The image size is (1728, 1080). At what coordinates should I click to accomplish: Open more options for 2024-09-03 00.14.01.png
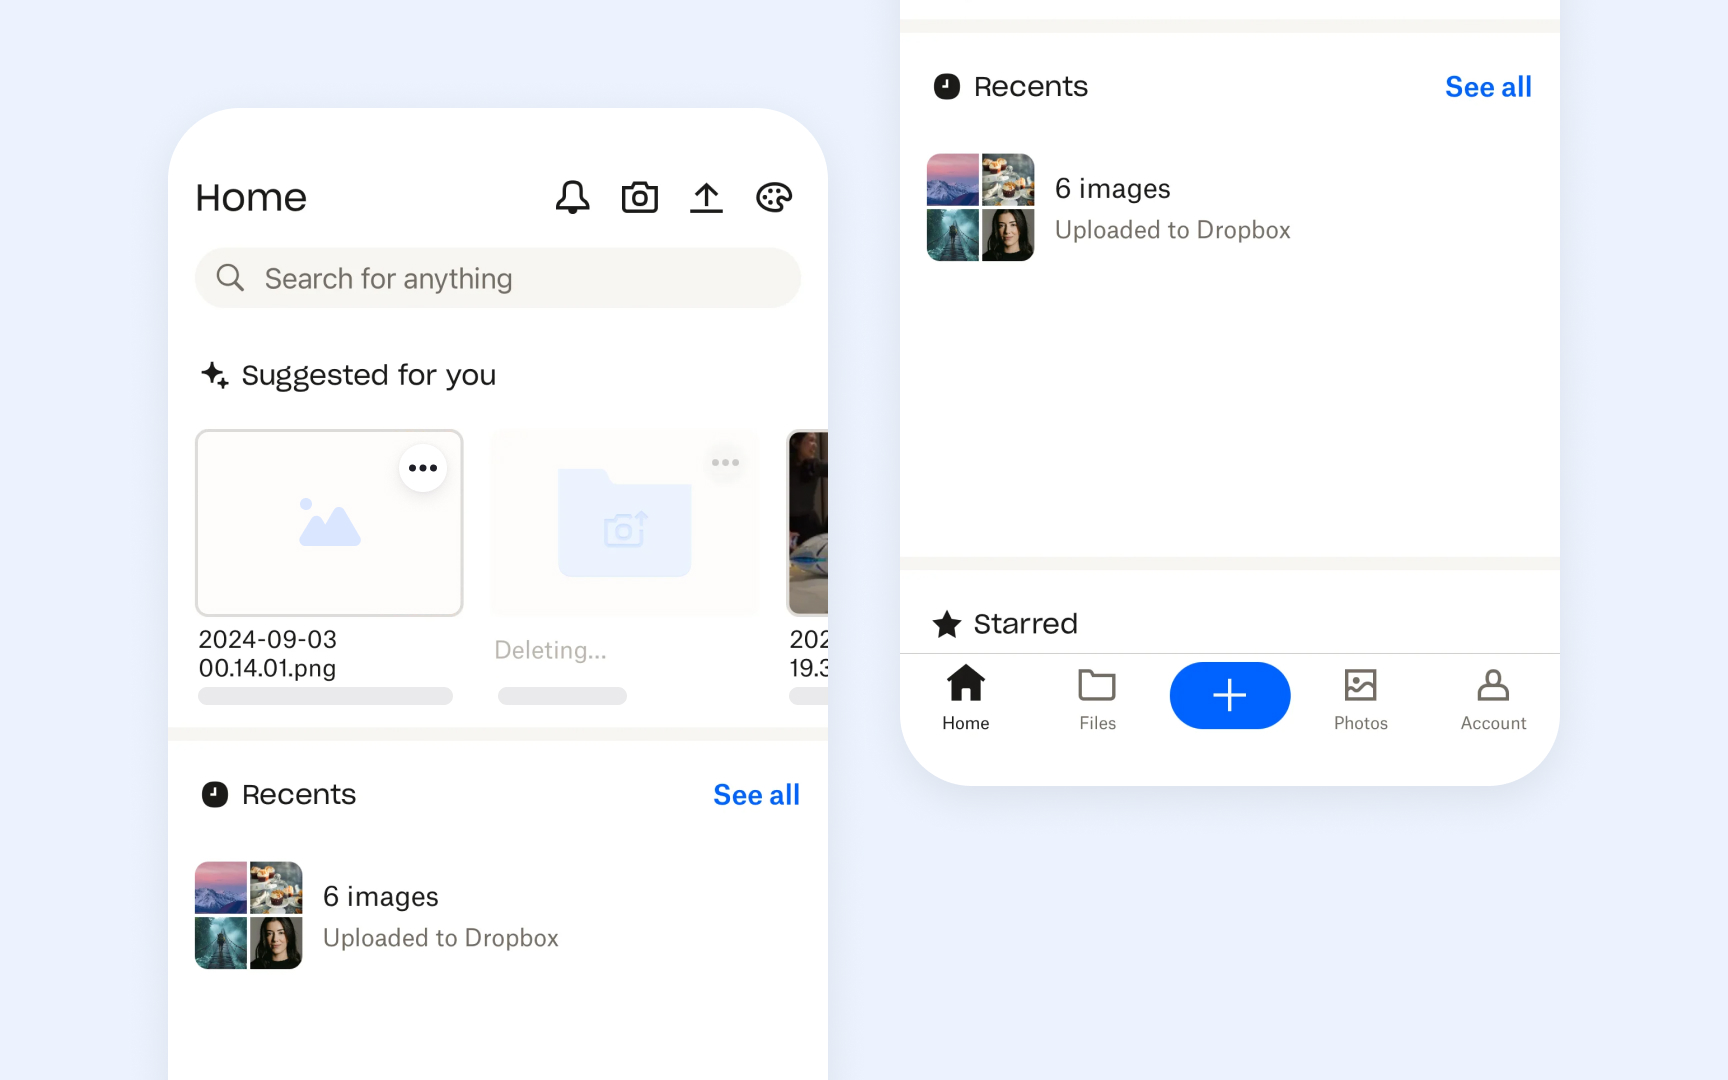[x=423, y=468]
